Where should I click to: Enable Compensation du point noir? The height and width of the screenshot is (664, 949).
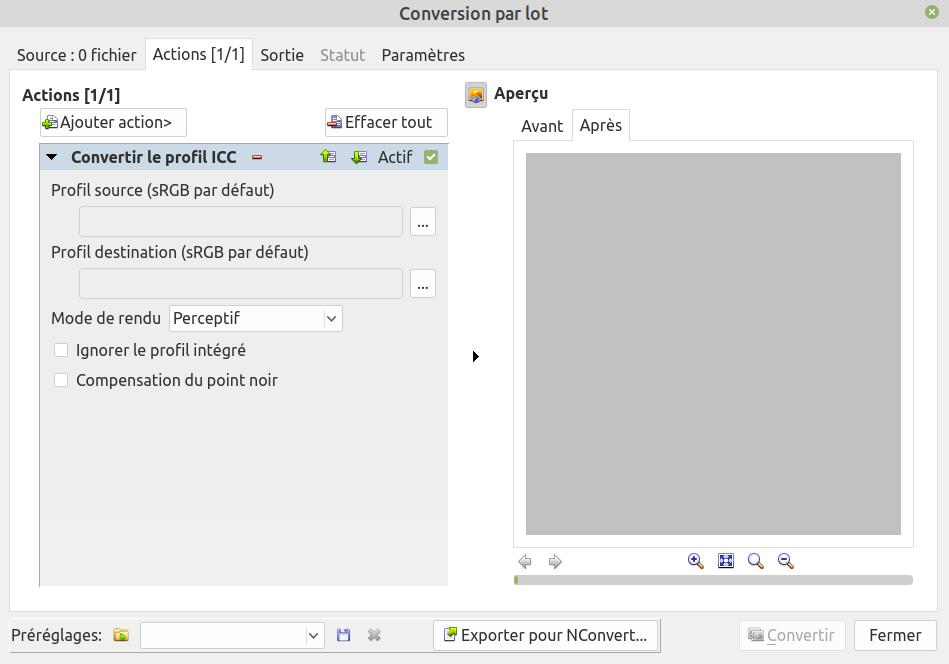pos(61,380)
